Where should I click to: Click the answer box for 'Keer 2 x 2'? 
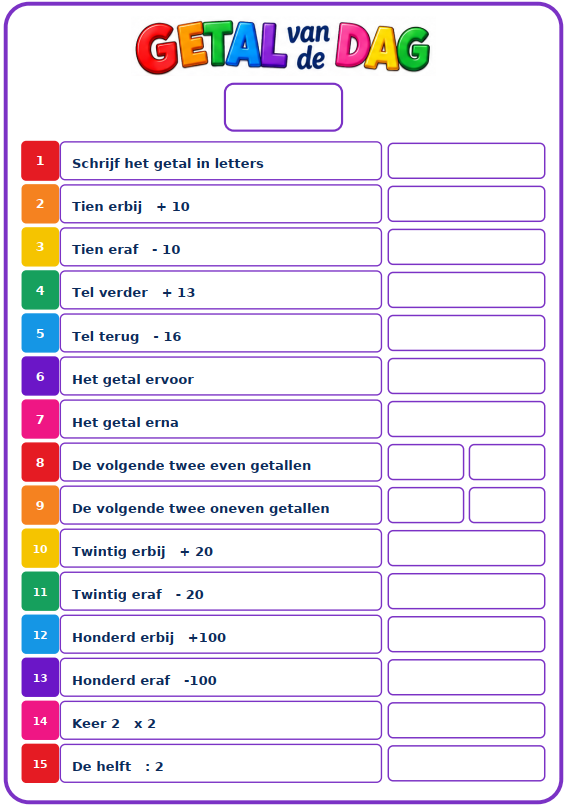click(x=466, y=721)
